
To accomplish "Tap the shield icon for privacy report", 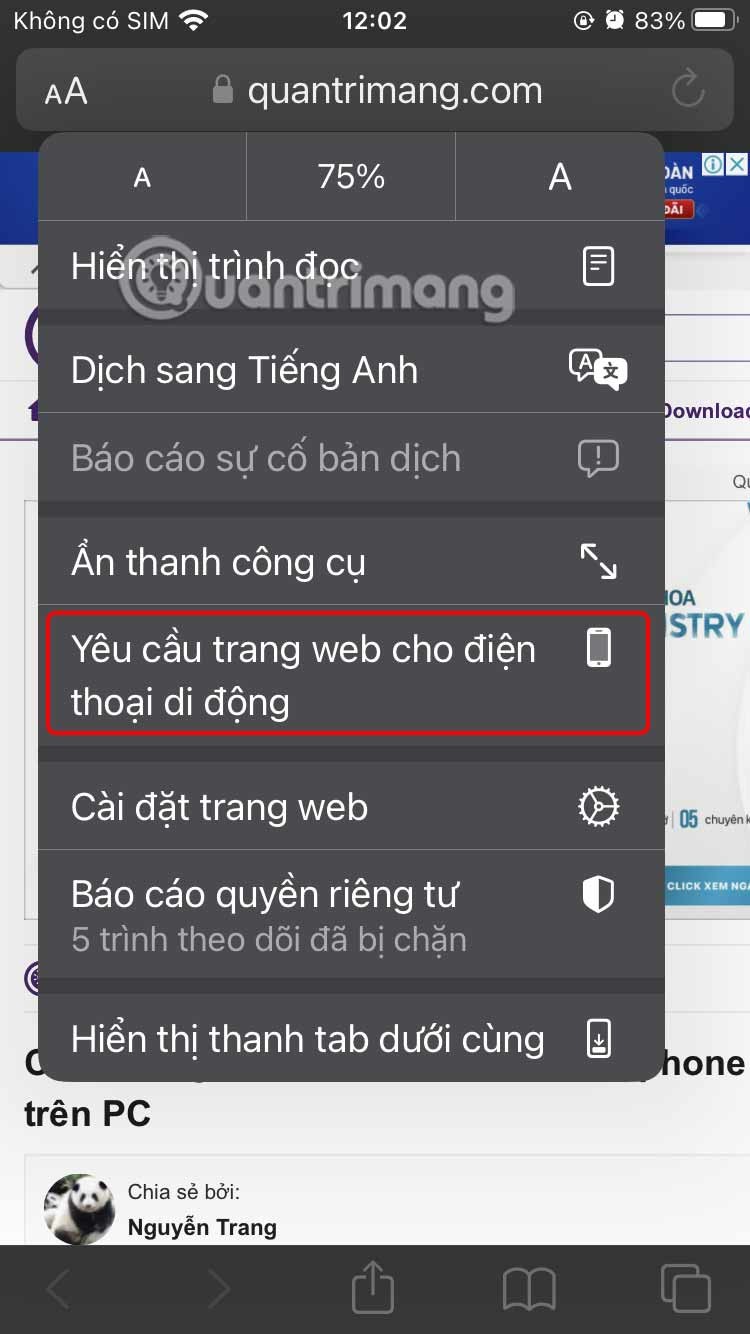I will 598,894.
